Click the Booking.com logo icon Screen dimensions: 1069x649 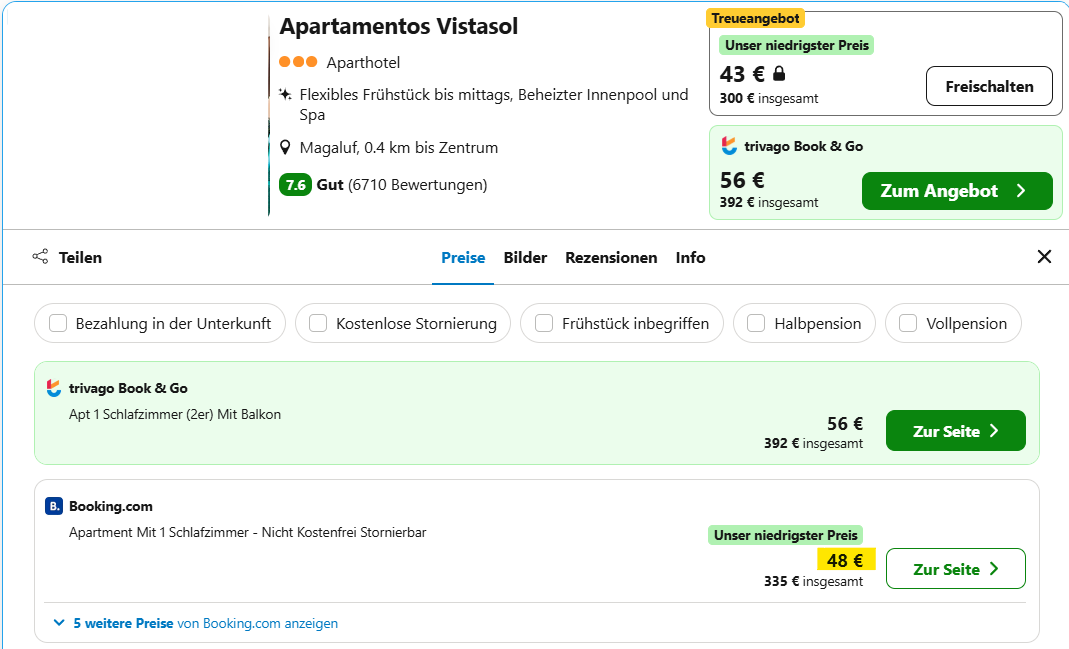54,506
